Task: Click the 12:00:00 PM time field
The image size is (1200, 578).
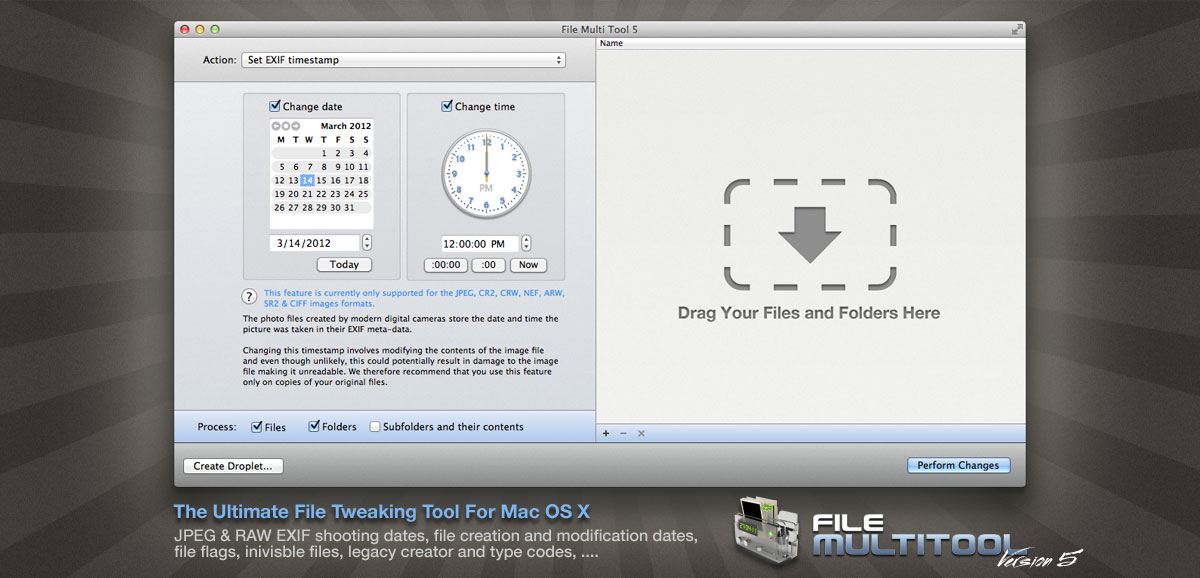Action: tap(480, 243)
